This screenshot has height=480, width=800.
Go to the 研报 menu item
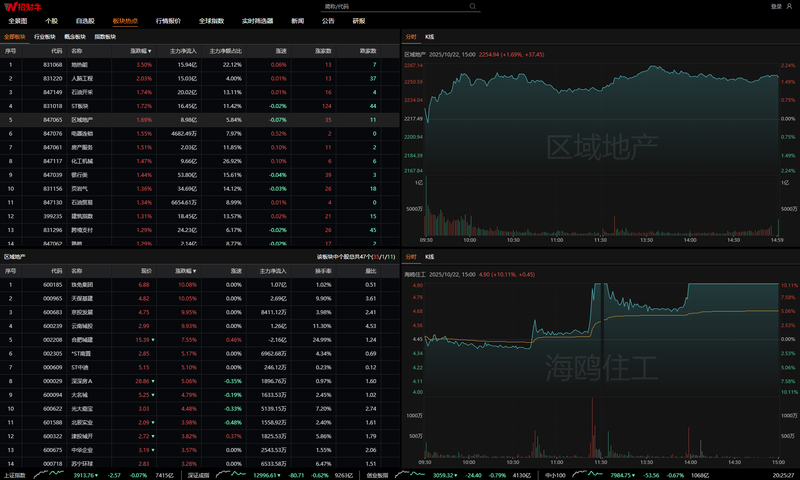[359, 21]
